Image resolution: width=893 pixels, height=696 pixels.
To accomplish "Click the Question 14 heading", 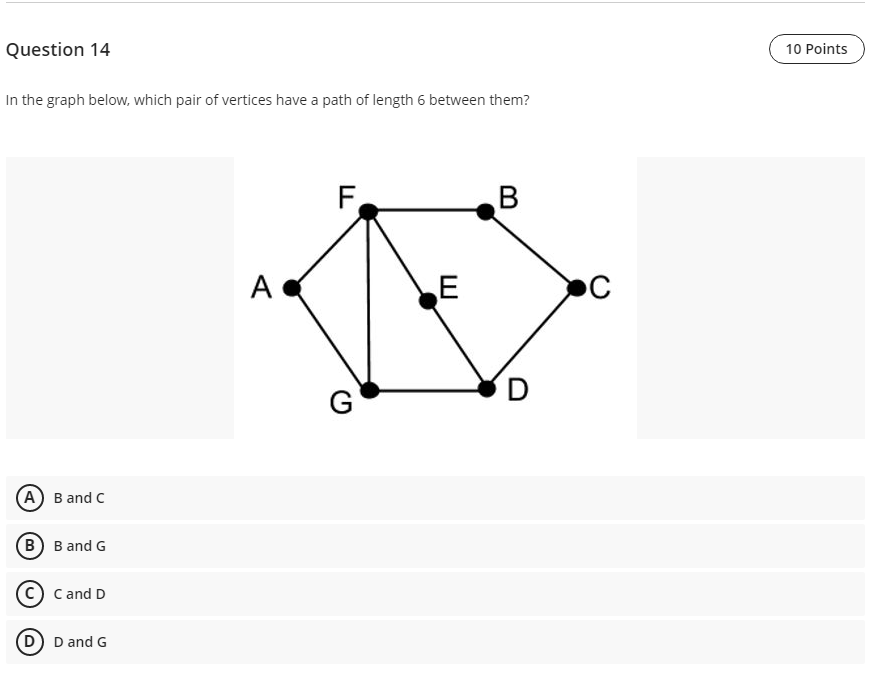I will (58, 49).
